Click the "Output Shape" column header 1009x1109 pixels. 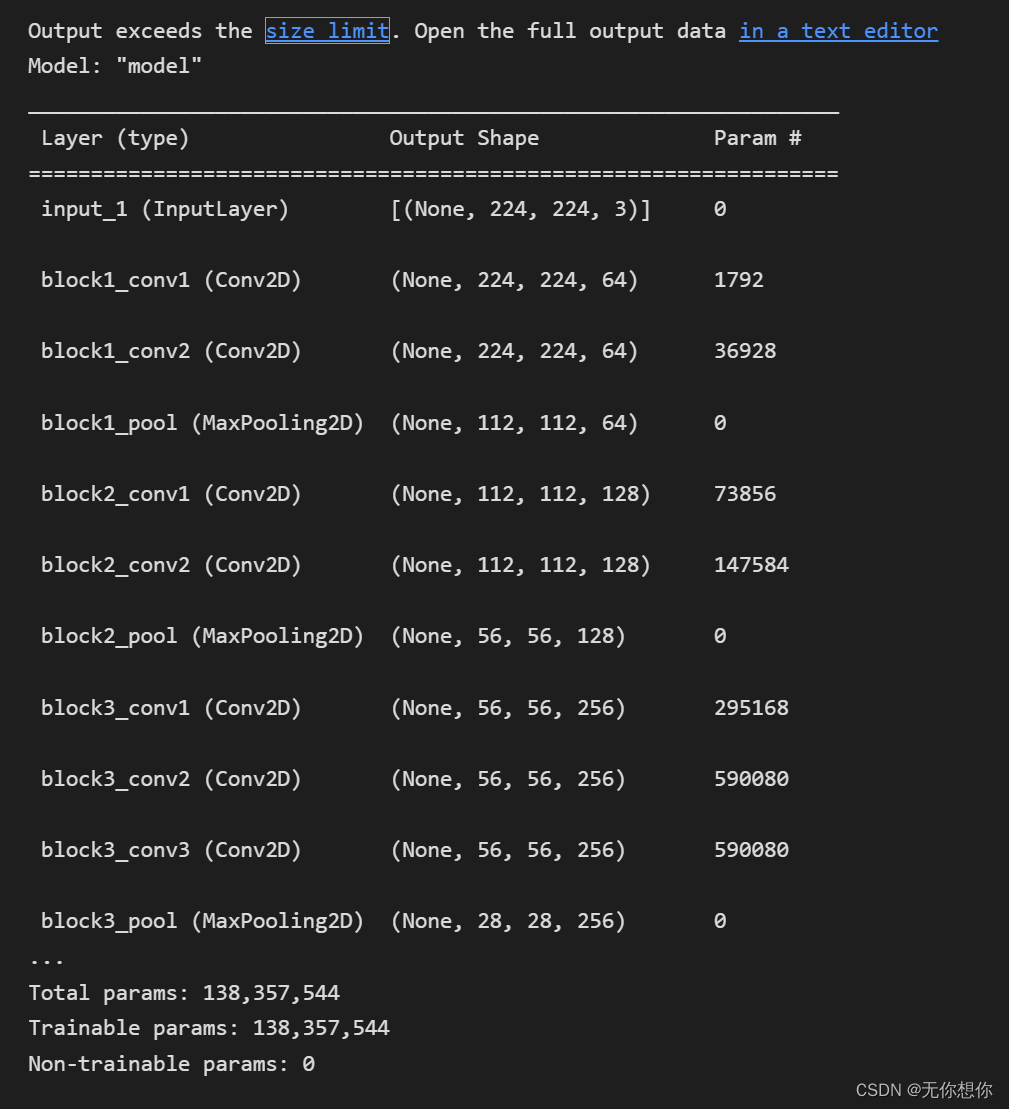coord(464,138)
